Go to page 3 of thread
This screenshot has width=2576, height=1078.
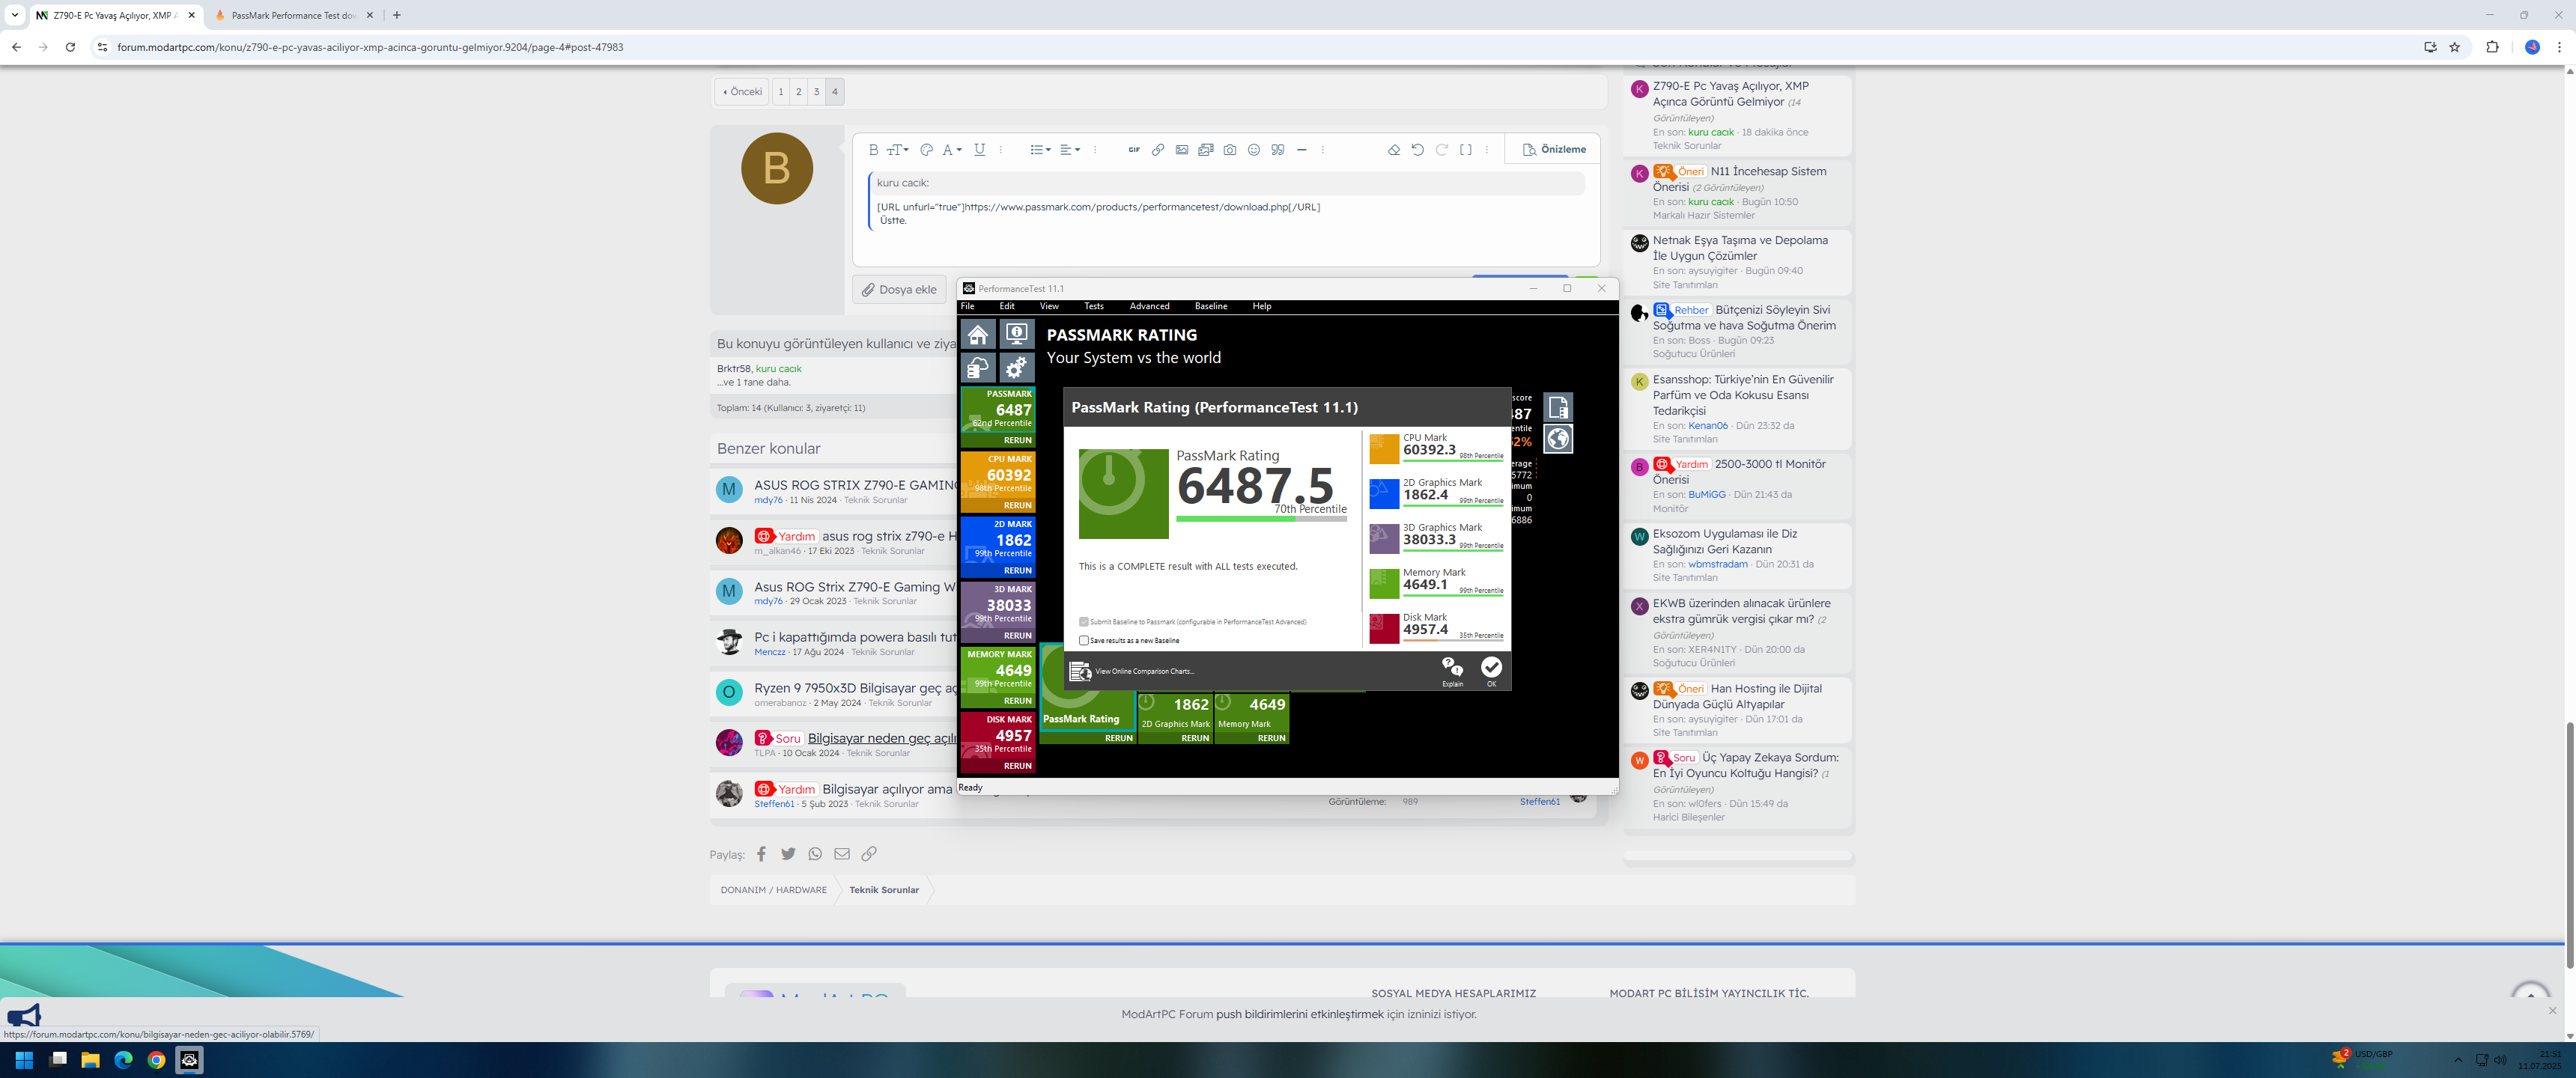(816, 92)
